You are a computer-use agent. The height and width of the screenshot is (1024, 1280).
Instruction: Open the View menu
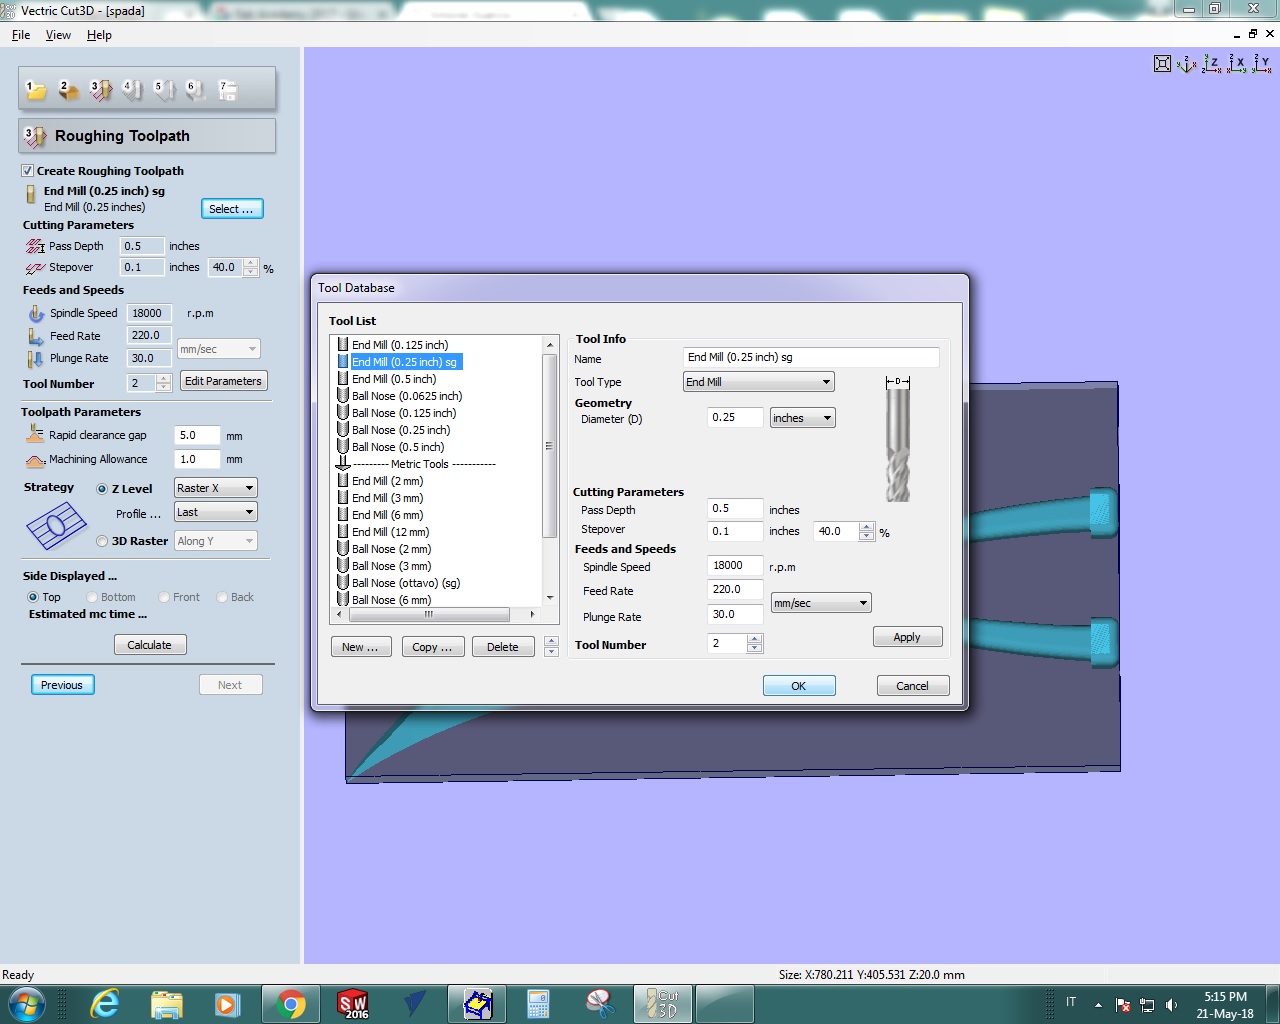[x=58, y=35]
